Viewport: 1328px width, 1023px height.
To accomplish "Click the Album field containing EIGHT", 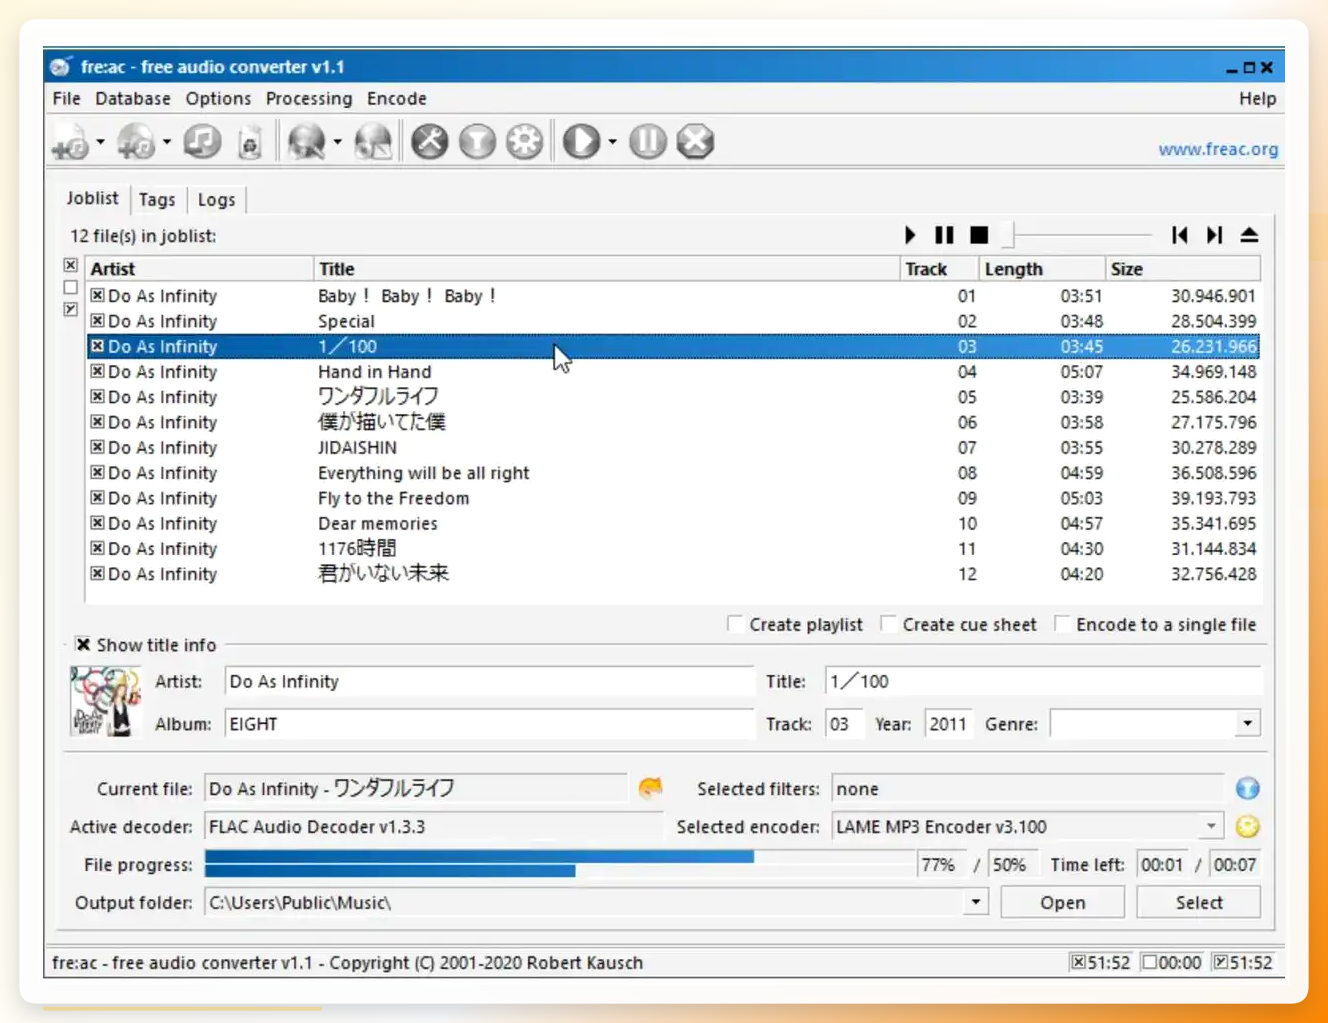I will point(489,724).
